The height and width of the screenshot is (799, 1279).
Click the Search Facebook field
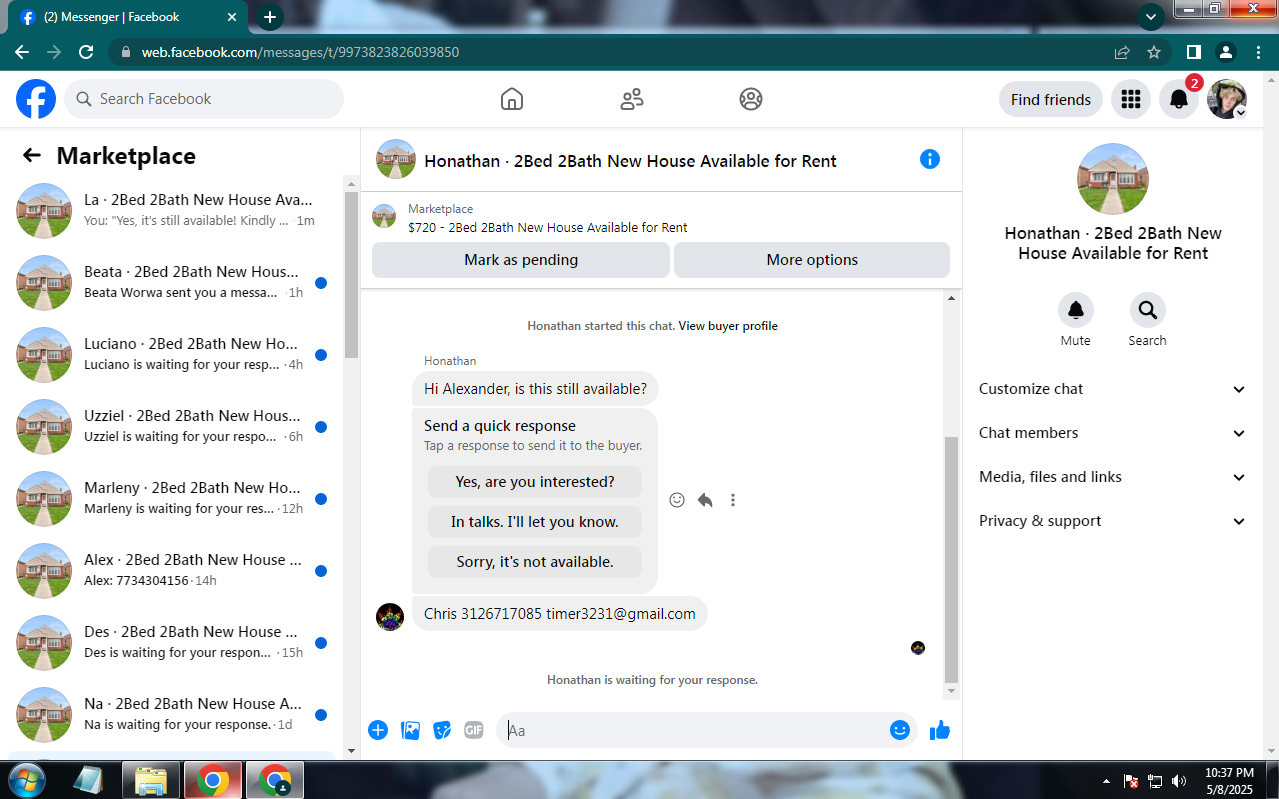pyautogui.click(x=204, y=99)
